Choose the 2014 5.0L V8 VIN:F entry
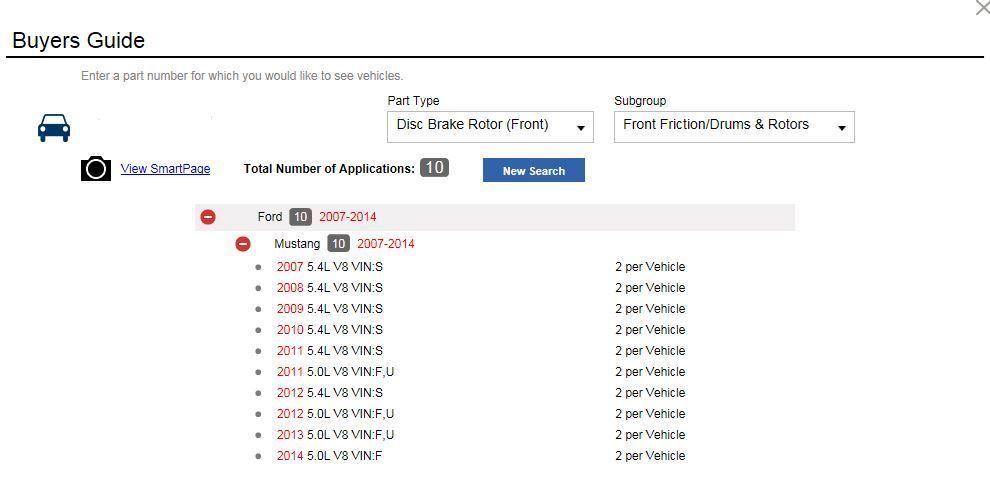The width and height of the screenshot is (990, 479). [x=330, y=456]
